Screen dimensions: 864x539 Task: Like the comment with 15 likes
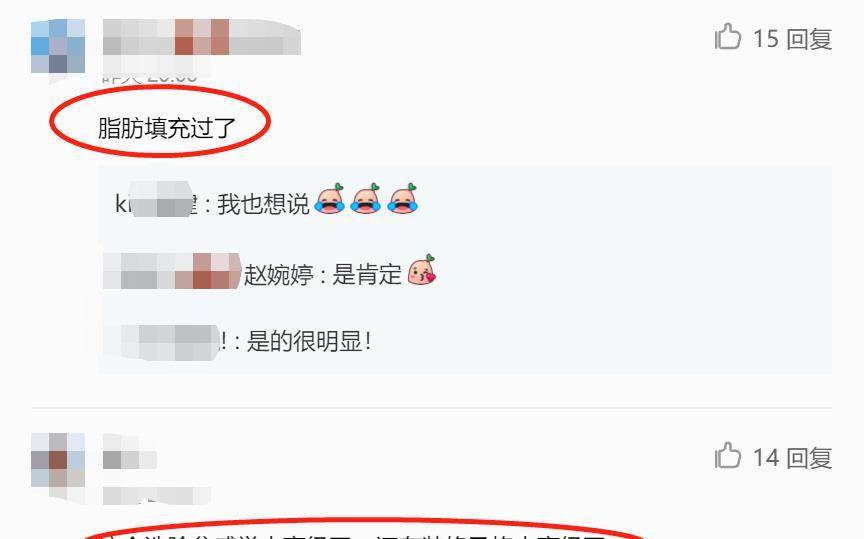pyautogui.click(x=727, y=37)
